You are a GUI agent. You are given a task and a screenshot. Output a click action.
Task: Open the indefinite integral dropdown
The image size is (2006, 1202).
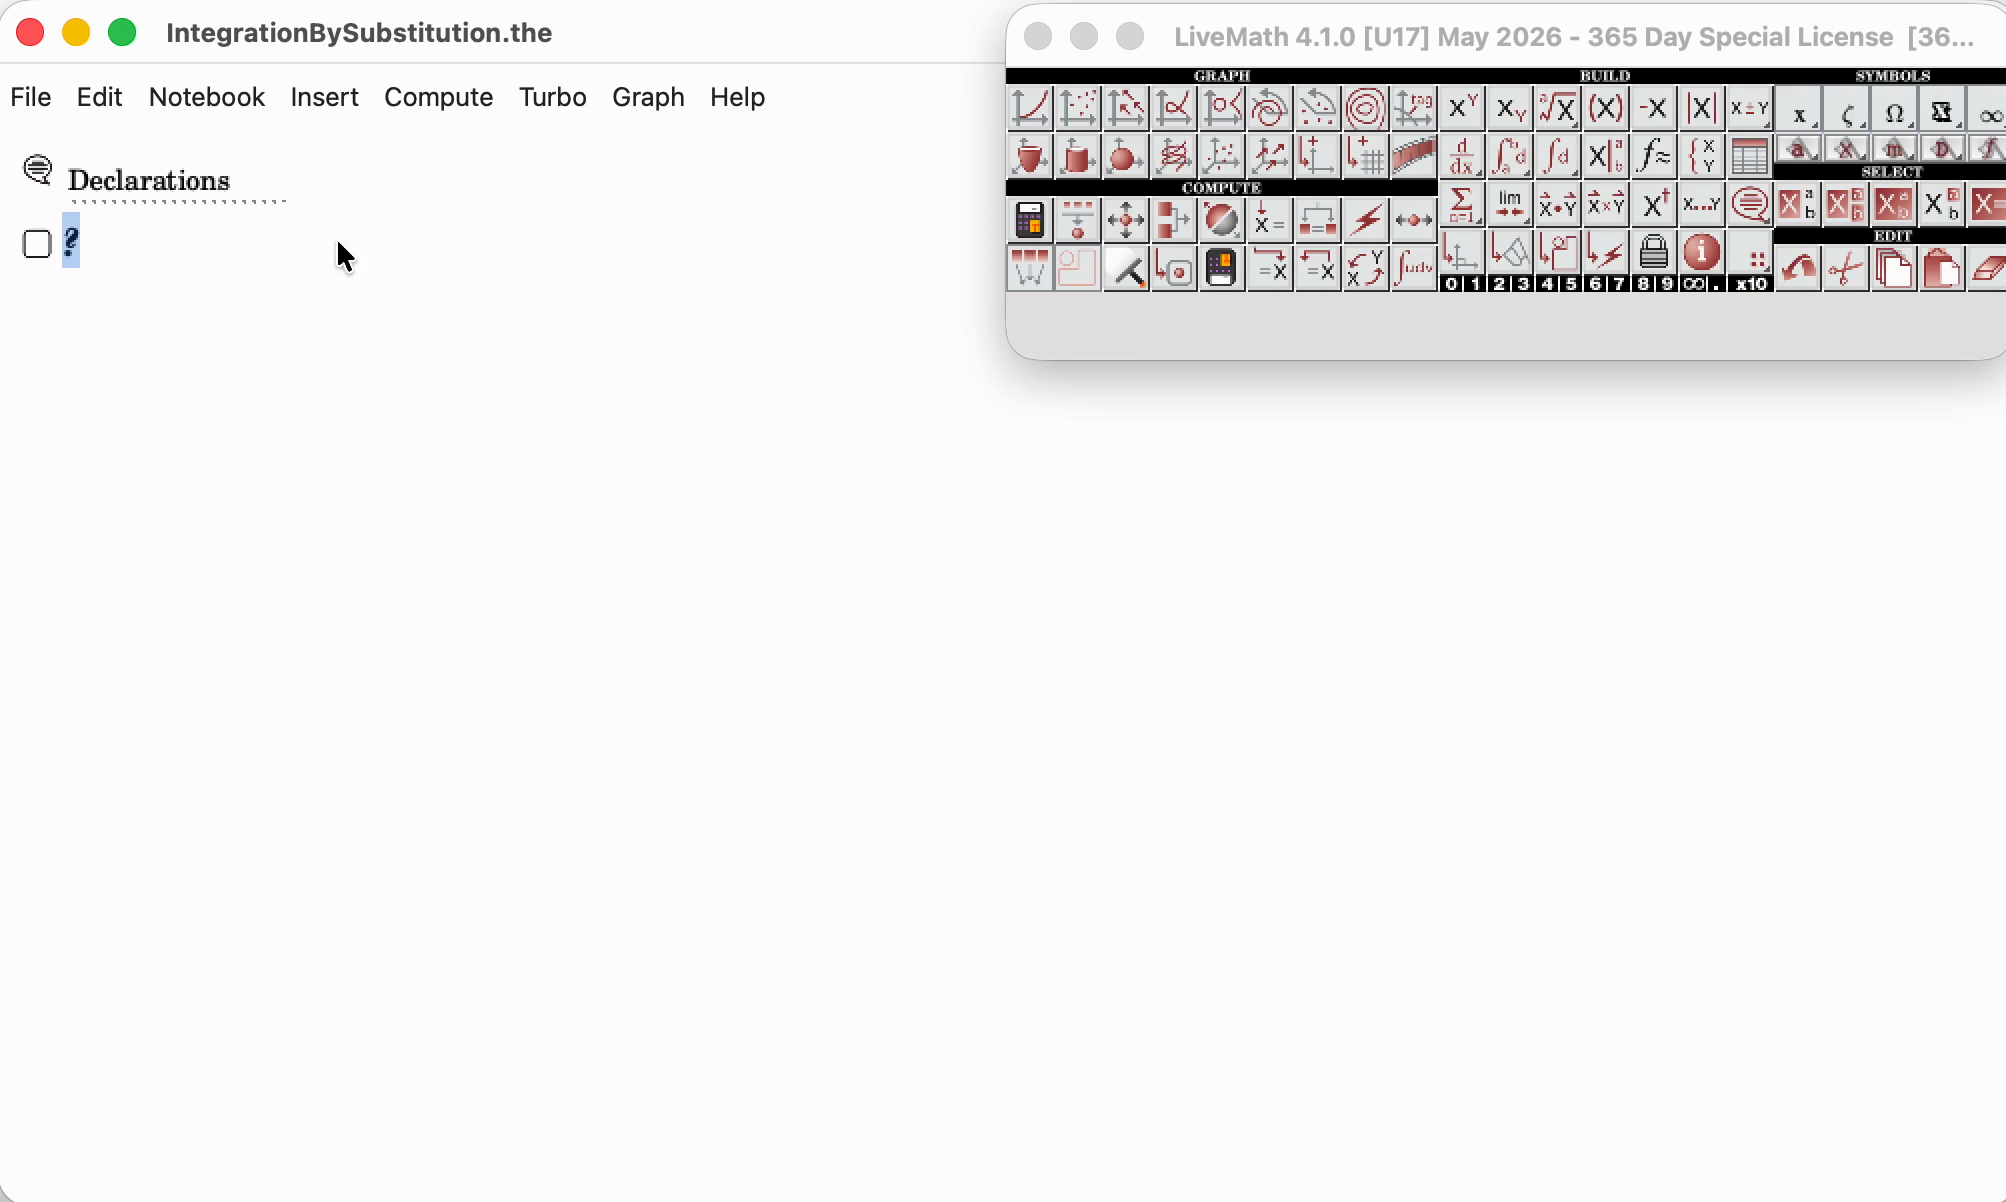1558,156
